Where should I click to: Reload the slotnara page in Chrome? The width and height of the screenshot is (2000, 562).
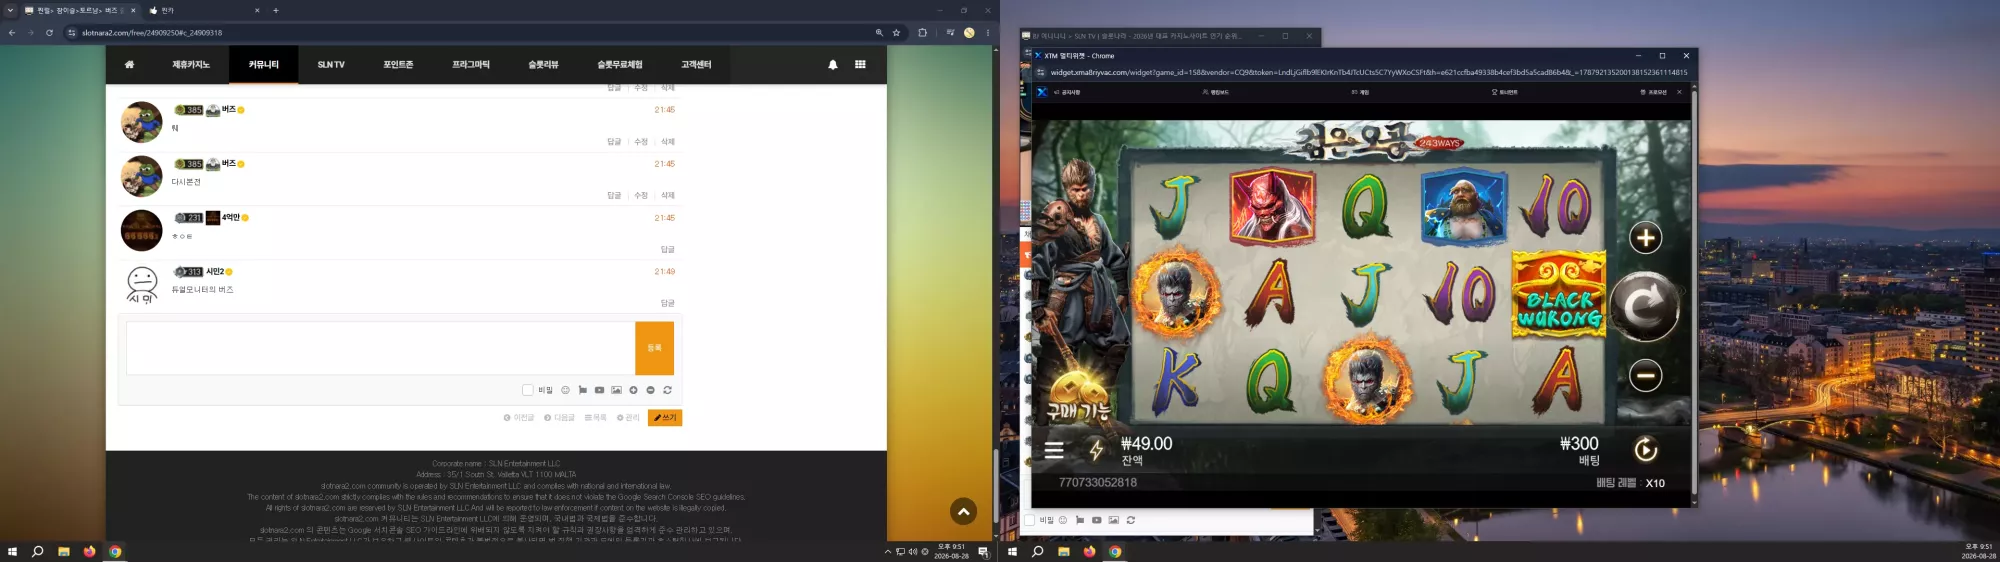tap(49, 33)
